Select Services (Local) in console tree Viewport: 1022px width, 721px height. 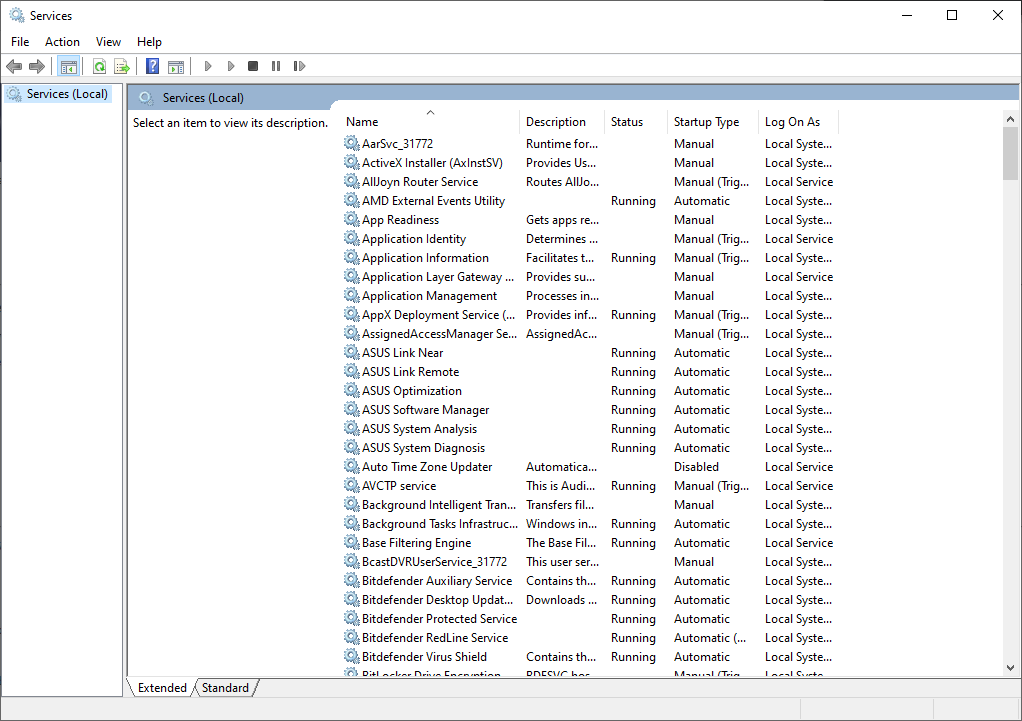pyautogui.click(x=67, y=94)
